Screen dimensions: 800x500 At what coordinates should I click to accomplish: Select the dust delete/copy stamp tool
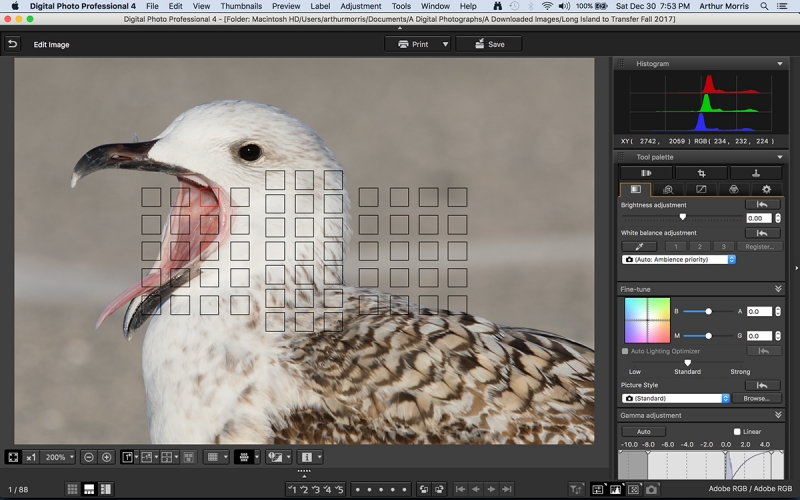pos(756,173)
